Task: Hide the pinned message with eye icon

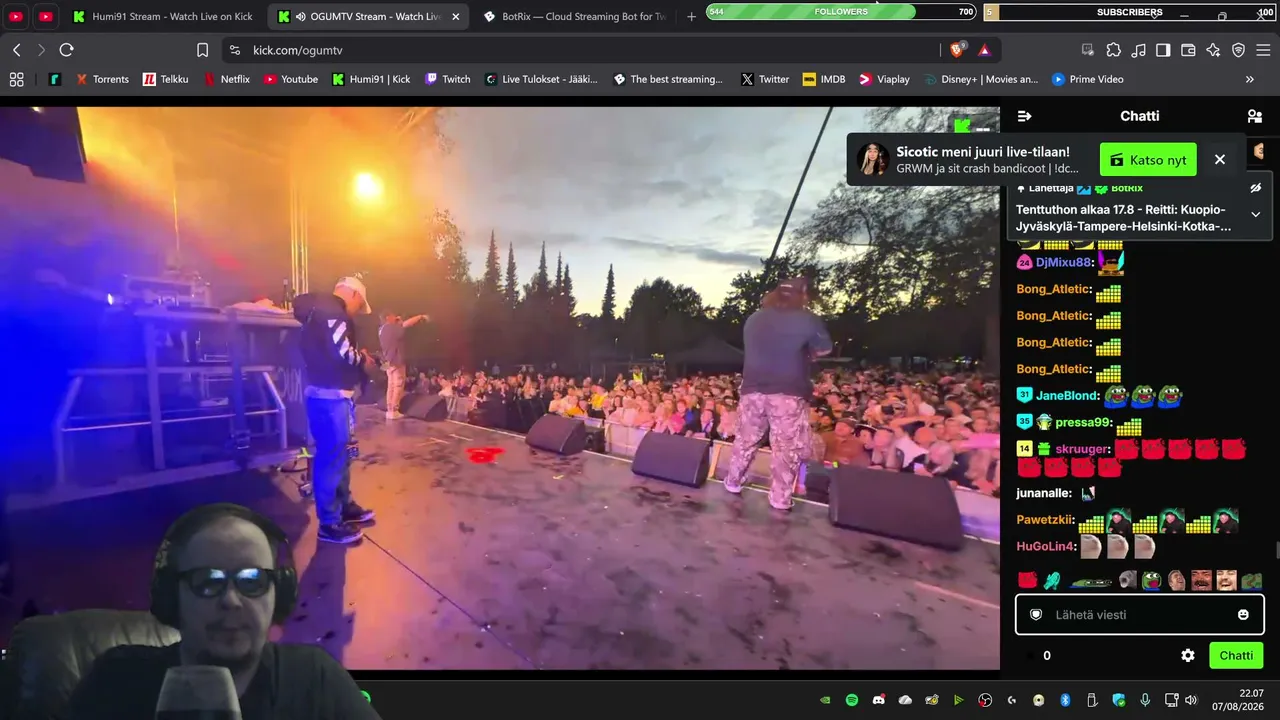Action: pos(1256,188)
